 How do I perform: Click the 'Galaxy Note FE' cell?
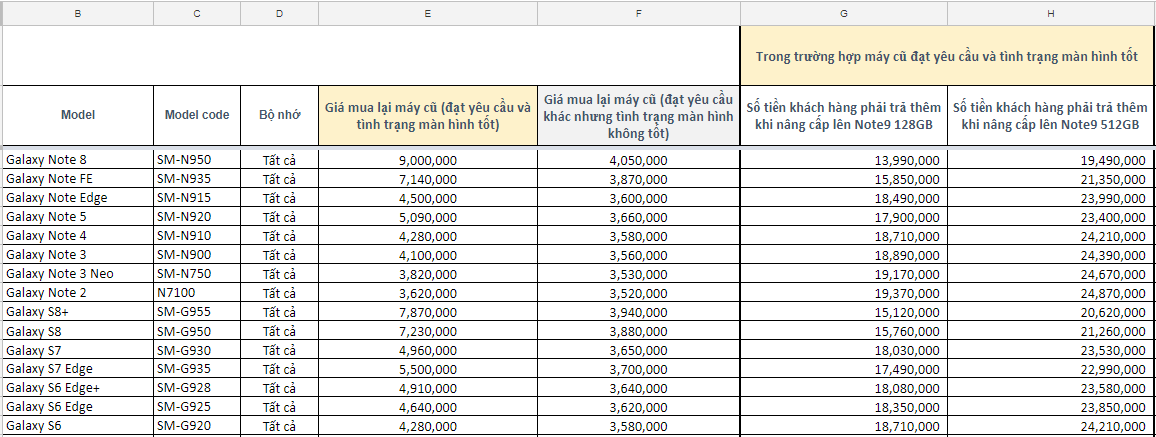[x=78, y=178]
